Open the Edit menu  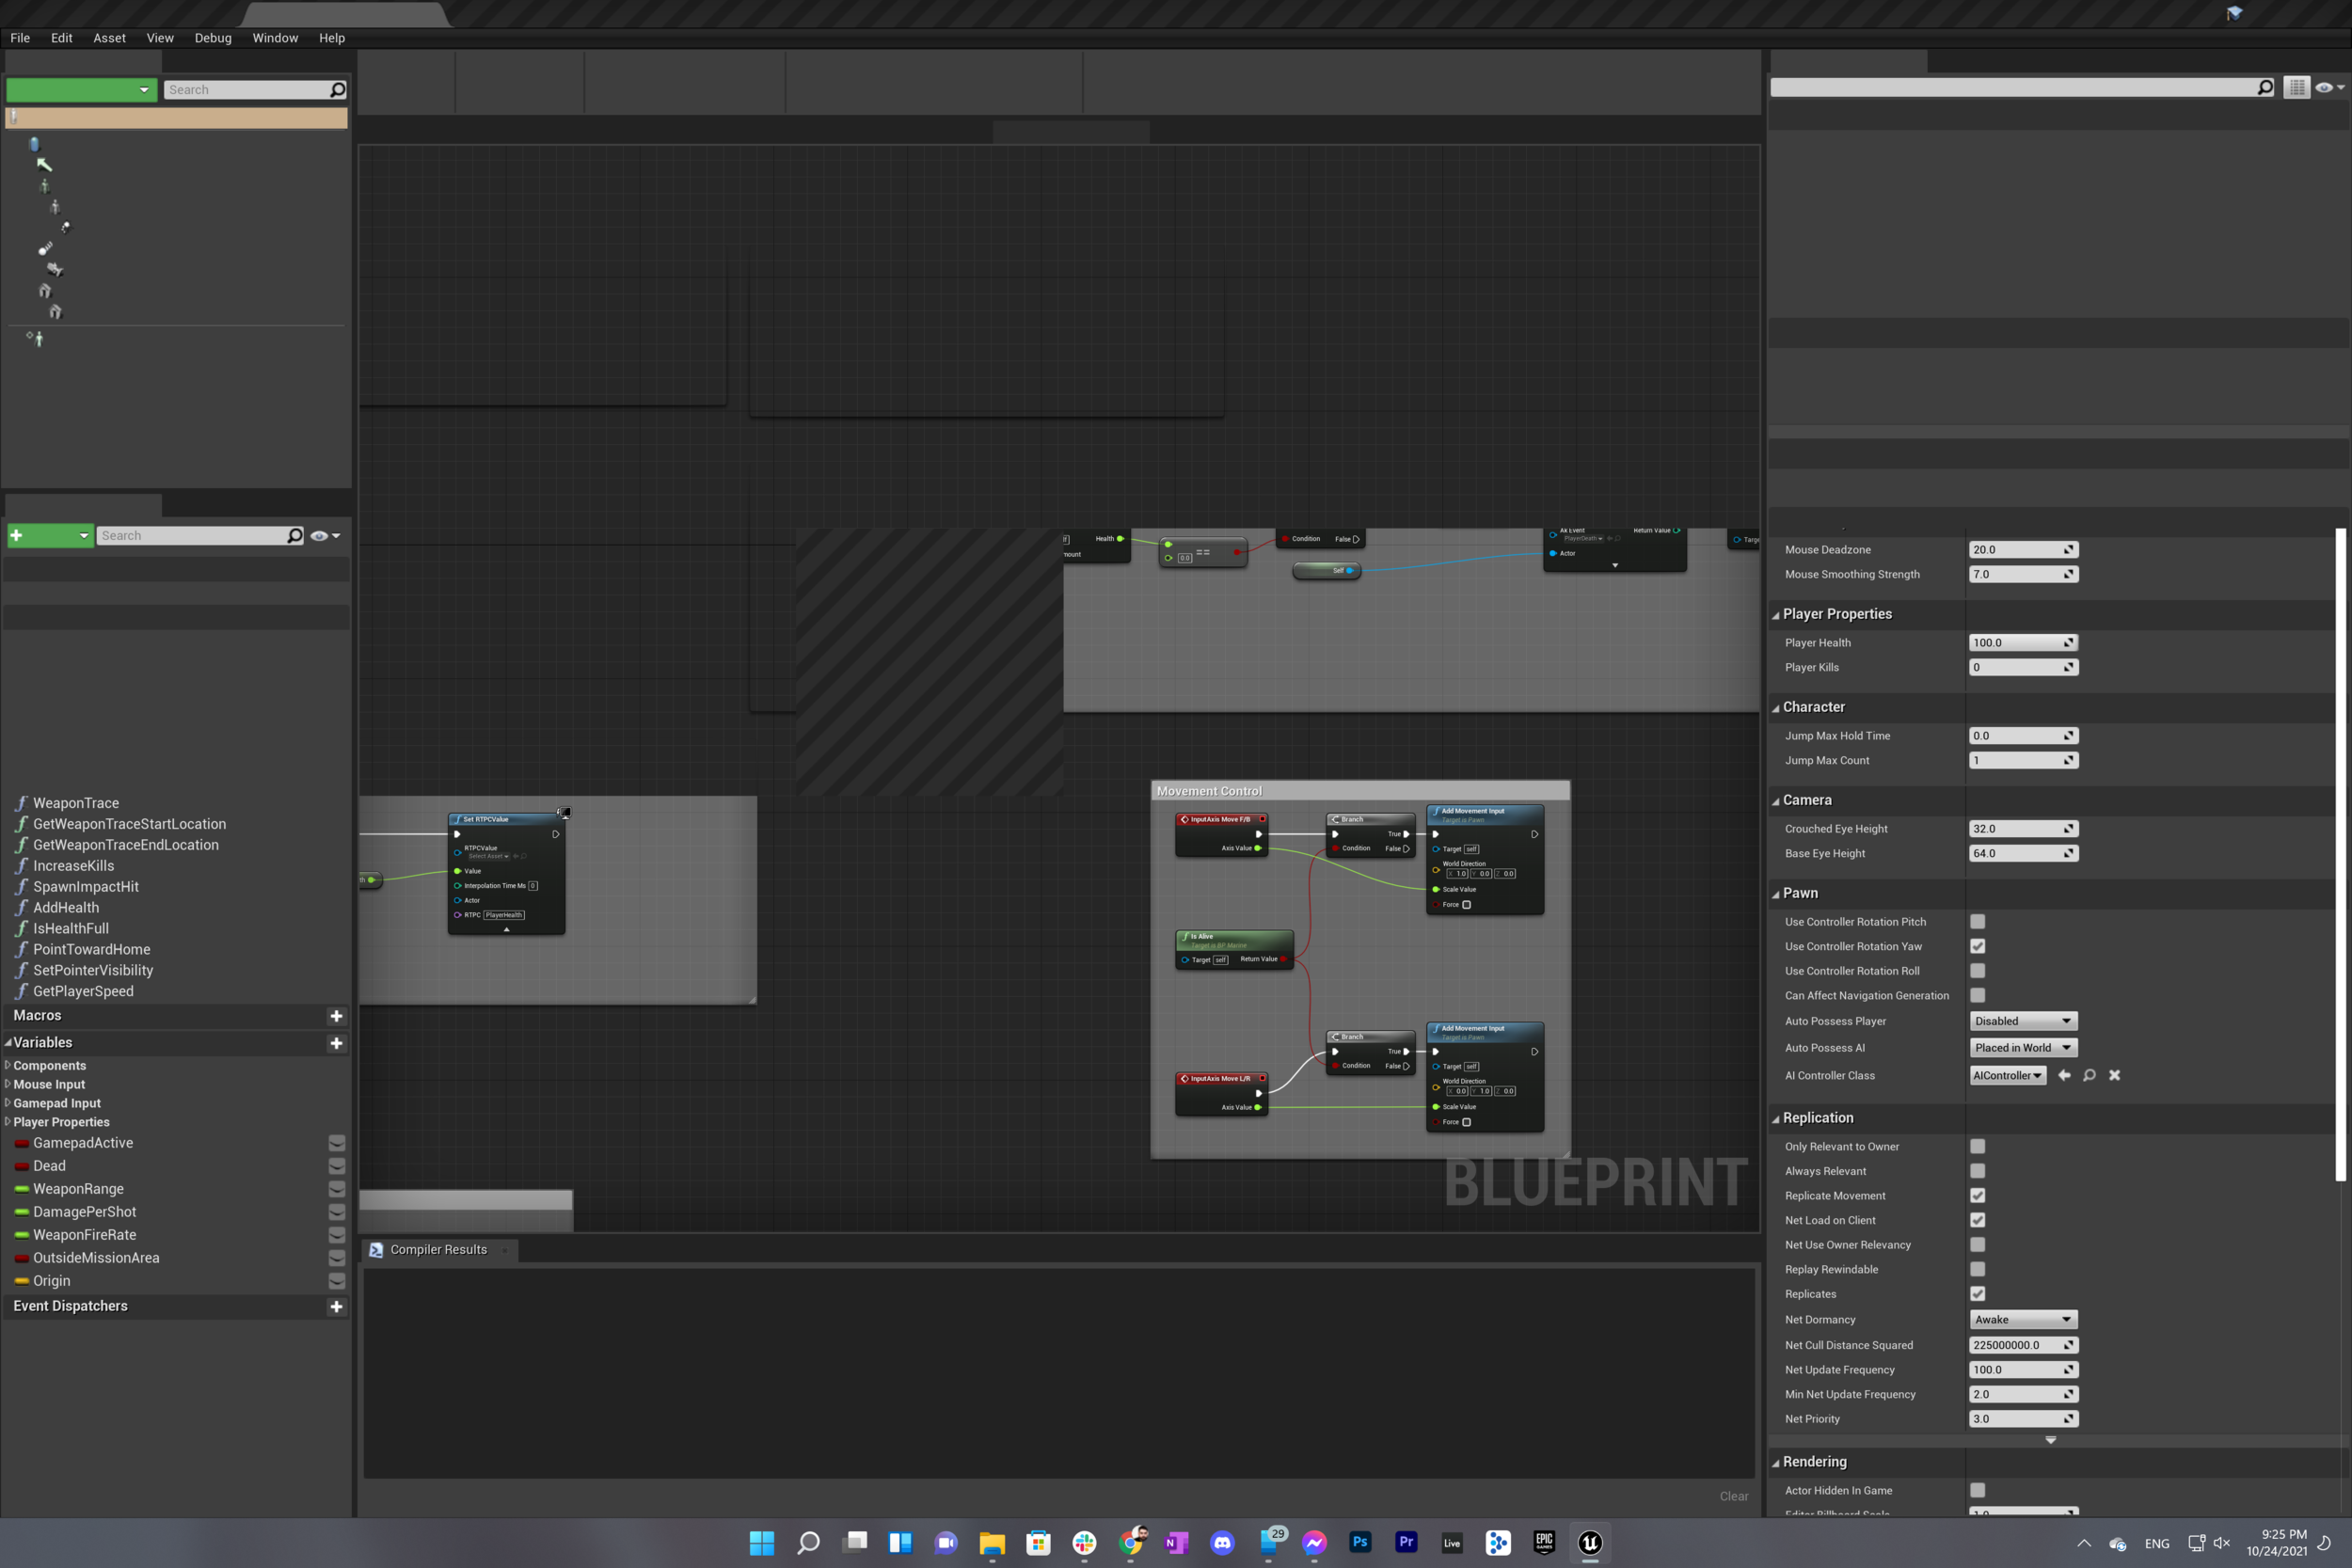(x=62, y=38)
